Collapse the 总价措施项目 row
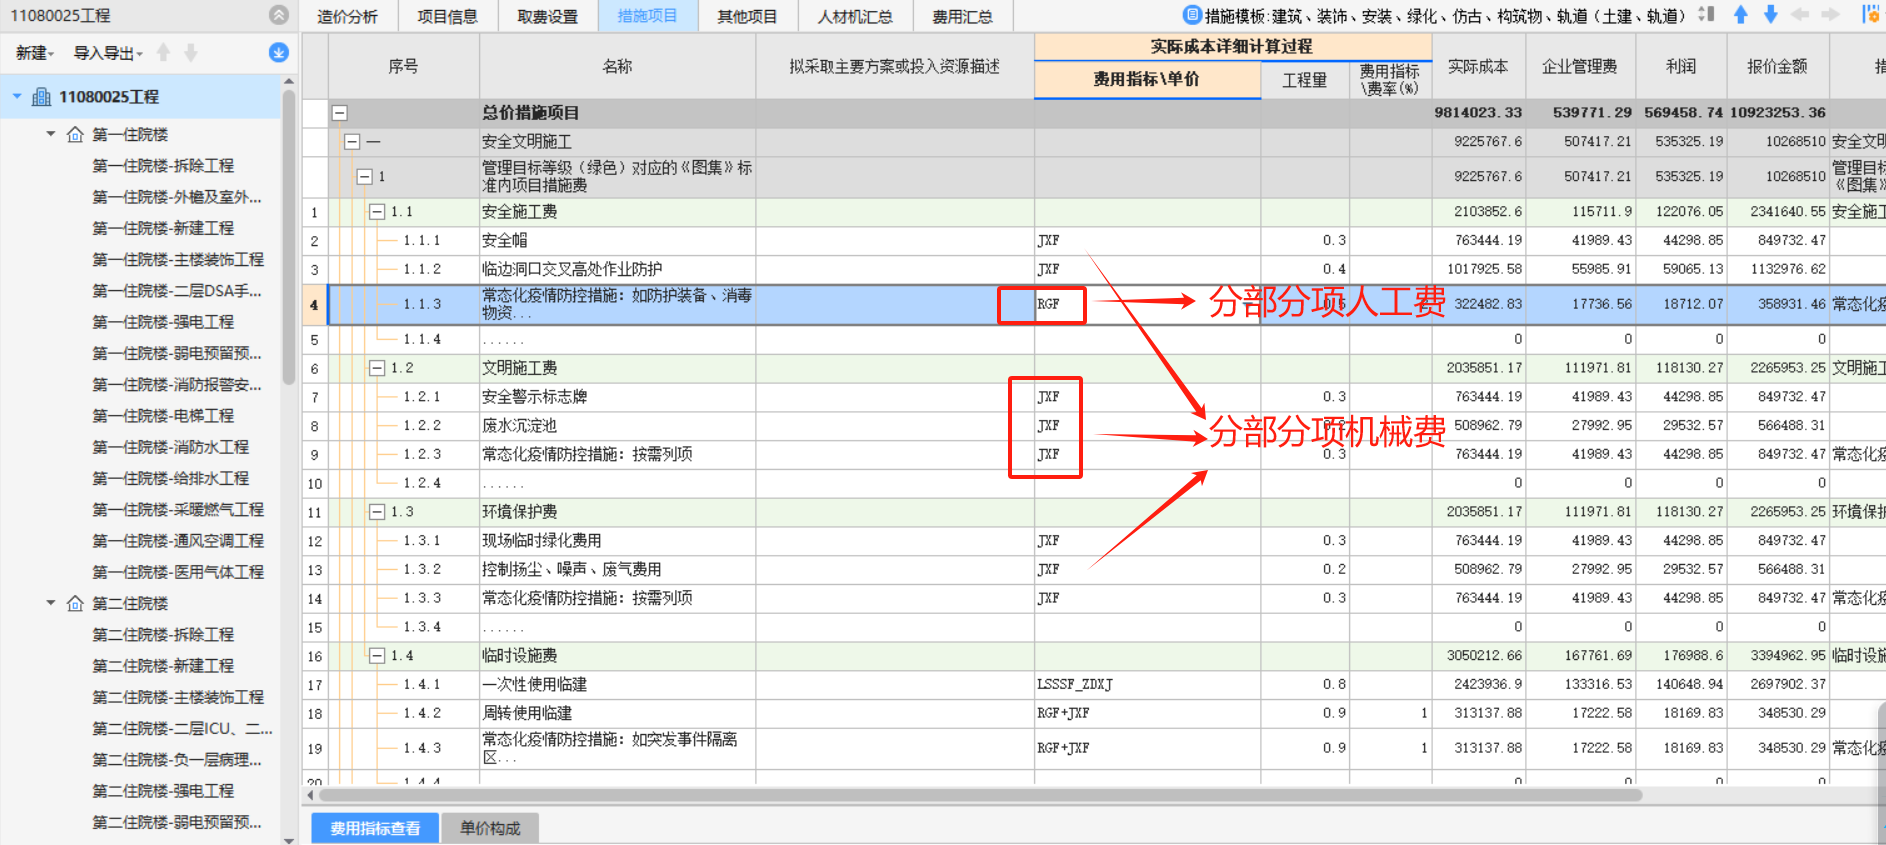Screen dimensions: 1886x845 pos(340,113)
